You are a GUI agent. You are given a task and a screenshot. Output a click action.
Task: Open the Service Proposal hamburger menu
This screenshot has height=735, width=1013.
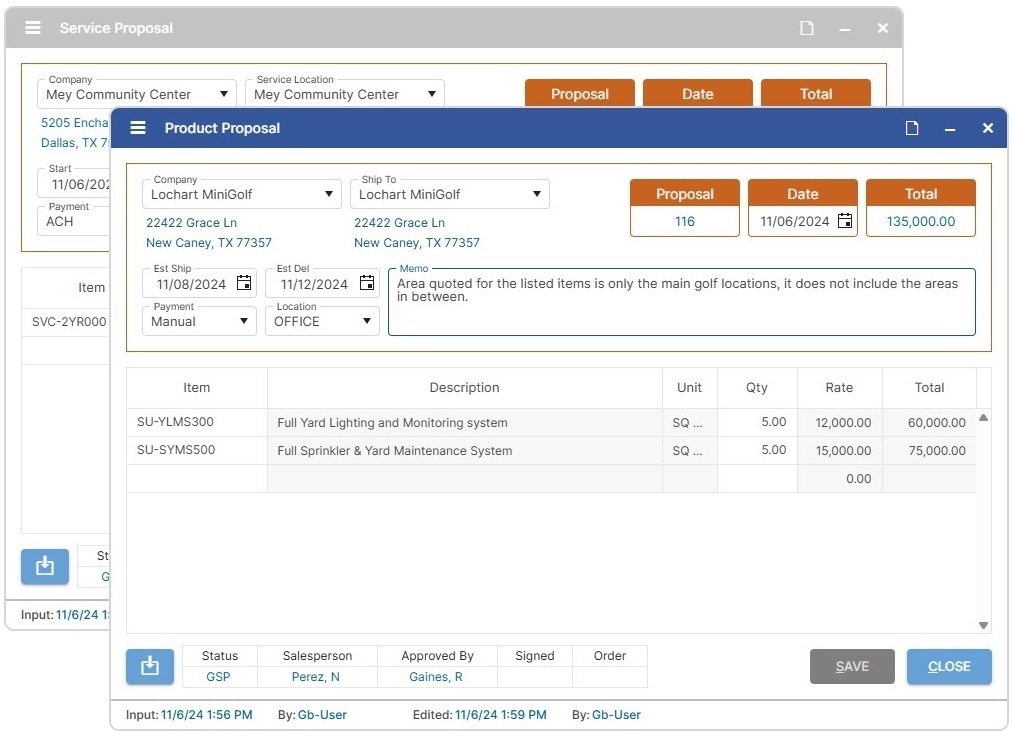coord(32,28)
